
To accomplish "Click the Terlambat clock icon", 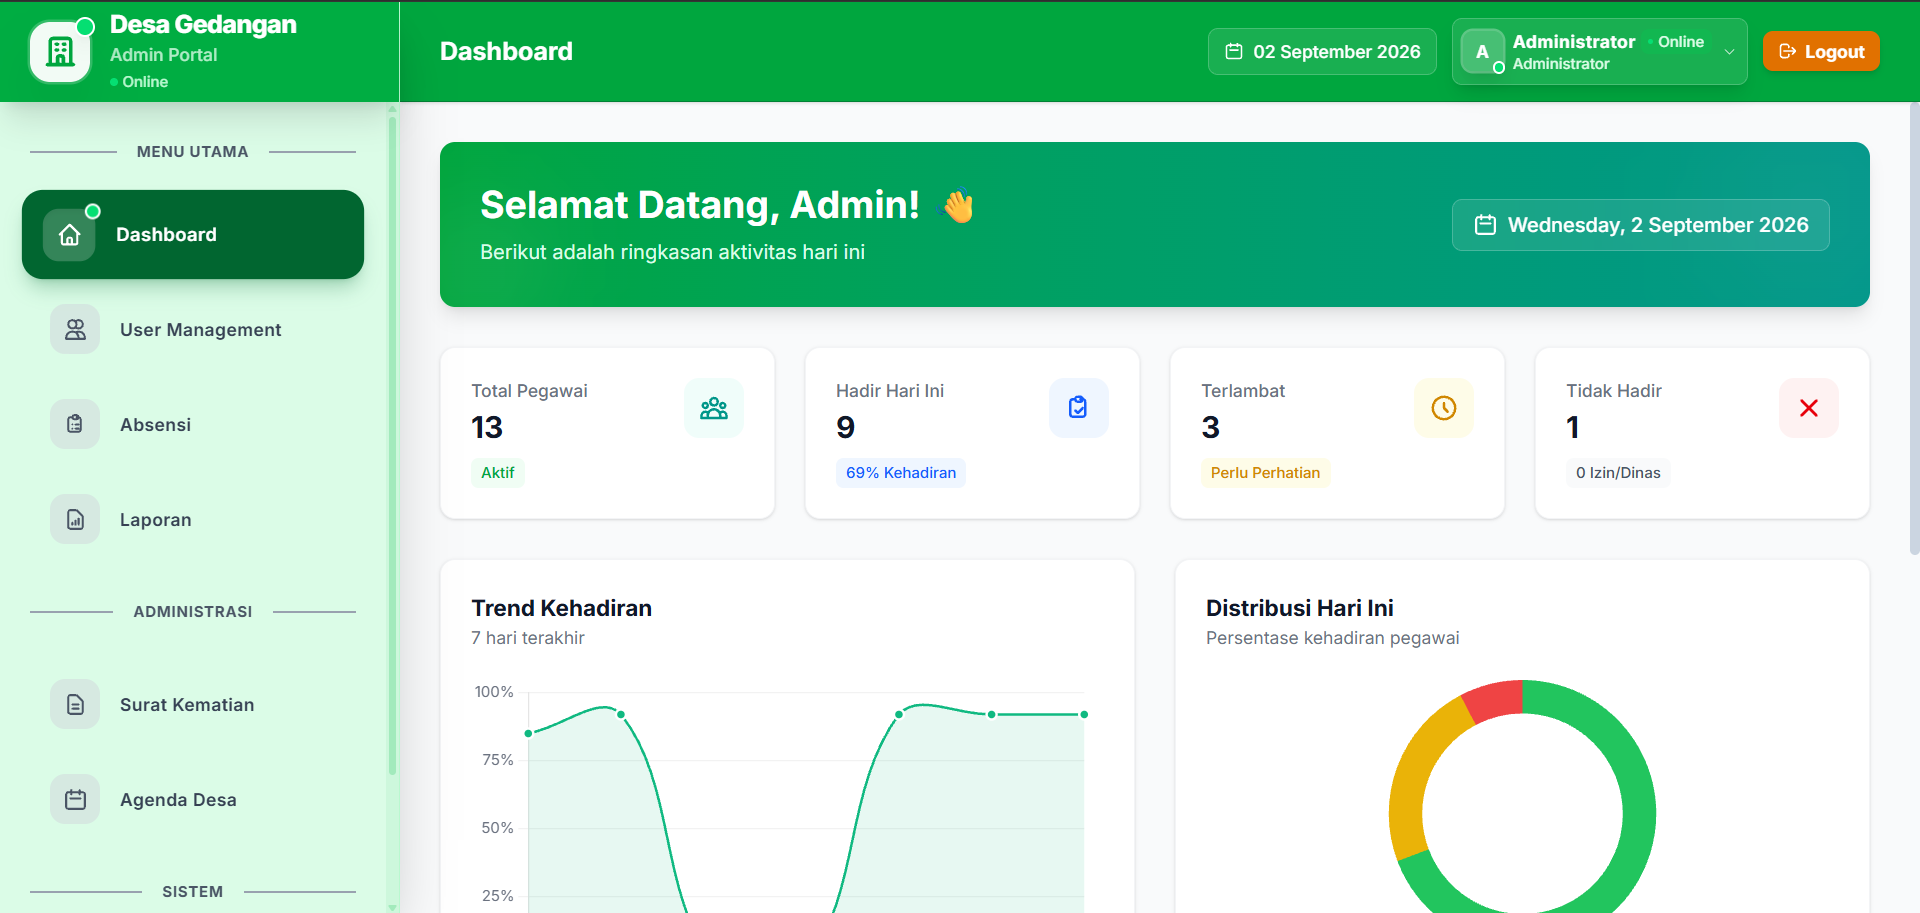I will (x=1444, y=408).
